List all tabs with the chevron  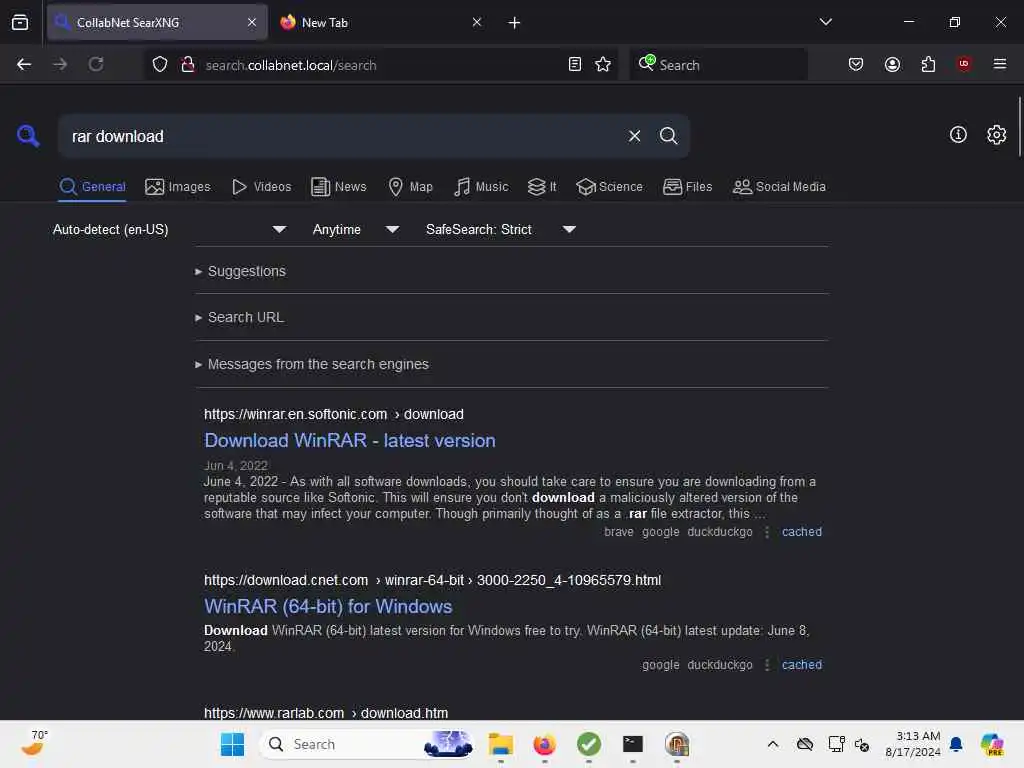(825, 22)
